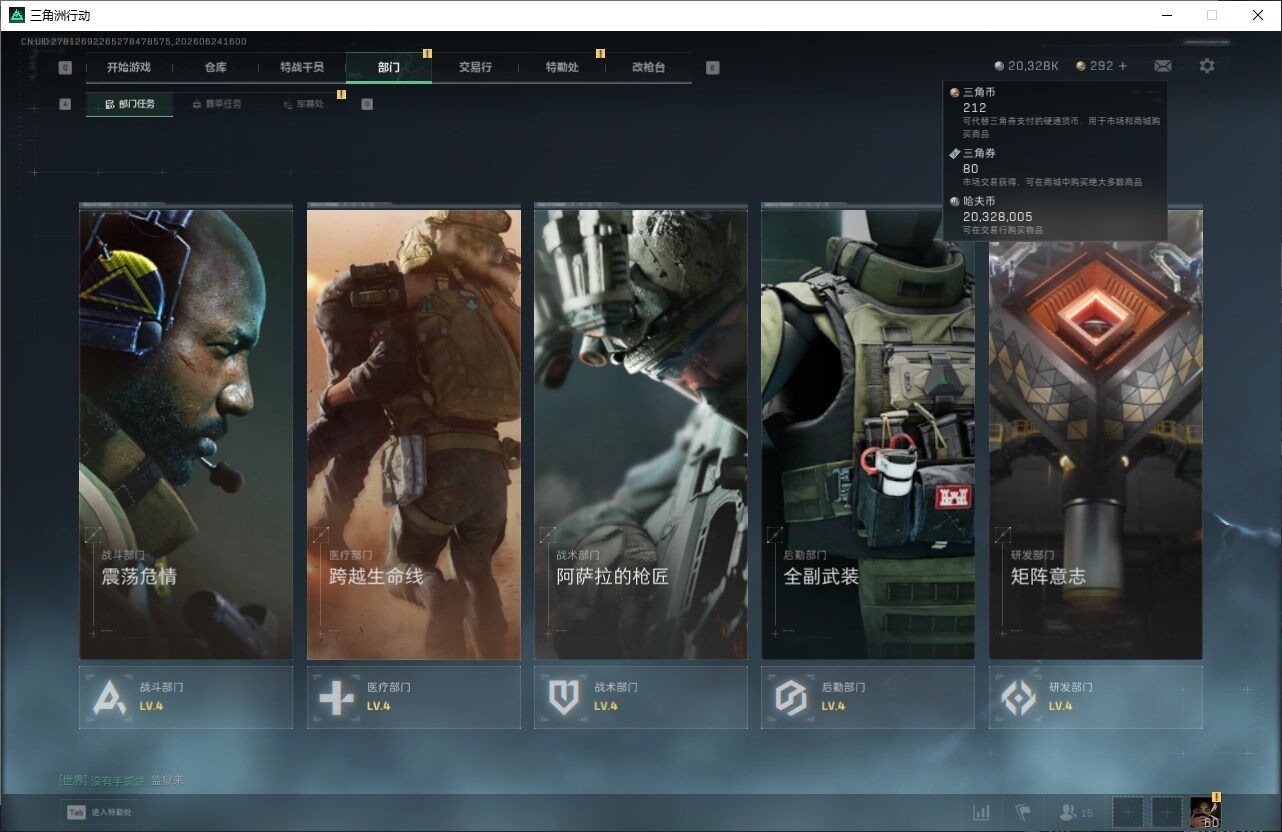Click the first empty squad slot plus

coord(1128,813)
